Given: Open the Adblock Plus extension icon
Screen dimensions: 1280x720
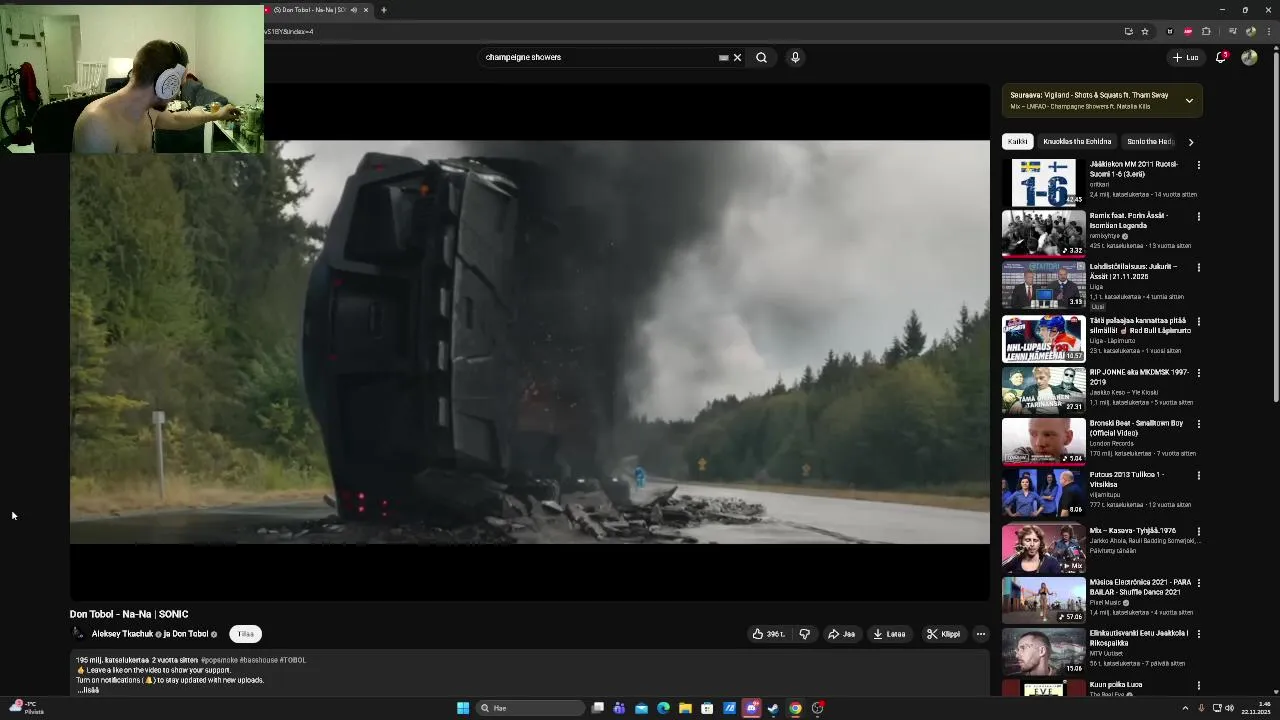Looking at the screenshot, I should tap(1188, 31).
